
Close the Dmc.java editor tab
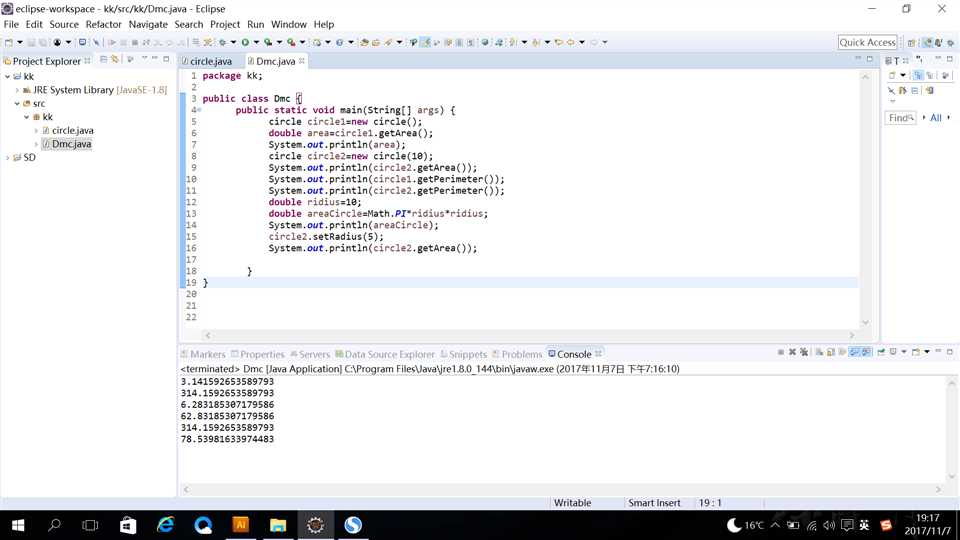[302, 61]
